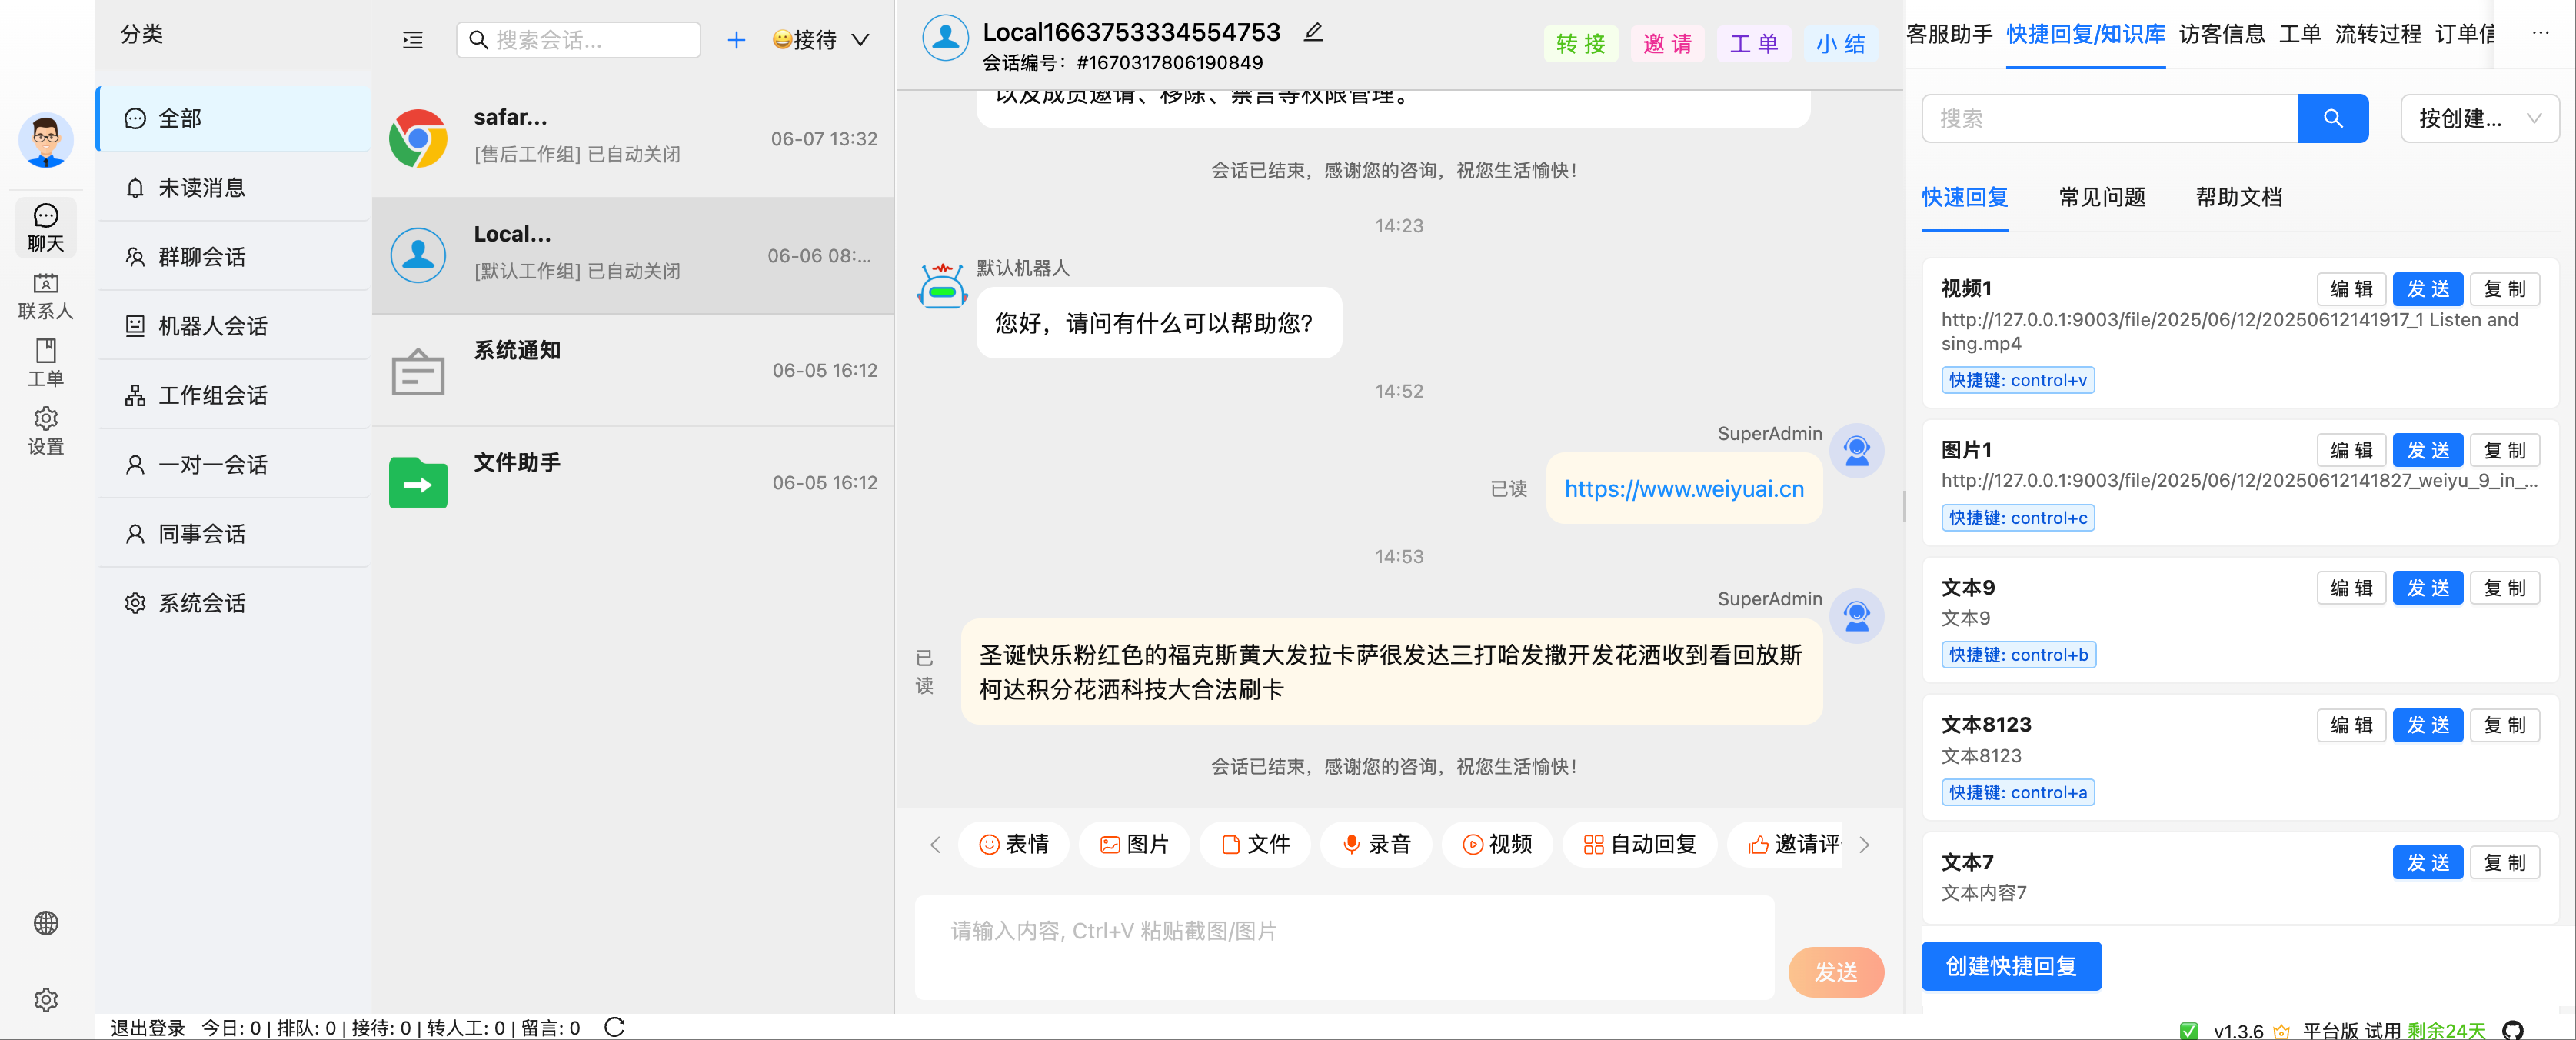This screenshot has height=1040, width=2576.
Task: Click the blue magnifier search button
Action: pyautogui.click(x=2332, y=119)
